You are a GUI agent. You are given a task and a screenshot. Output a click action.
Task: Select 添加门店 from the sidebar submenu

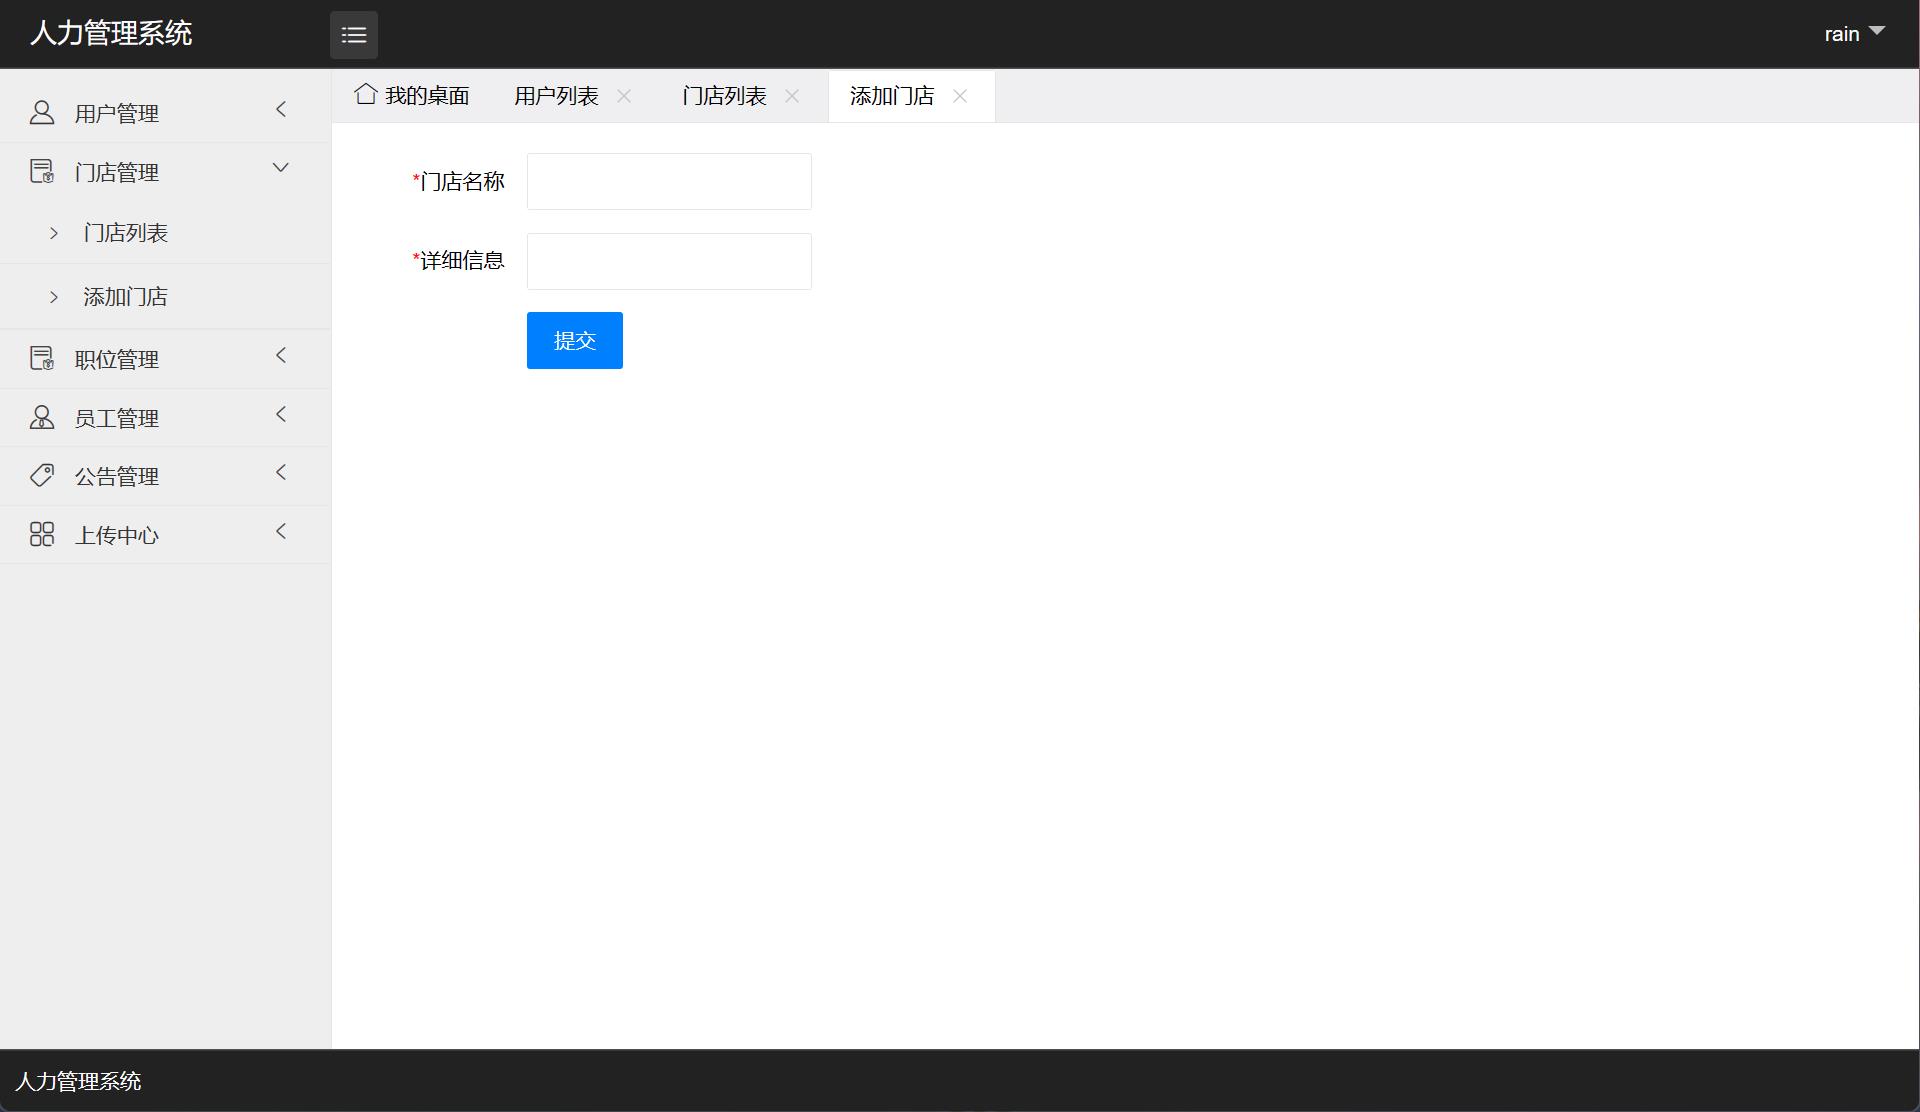pyautogui.click(x=125, y=296)
